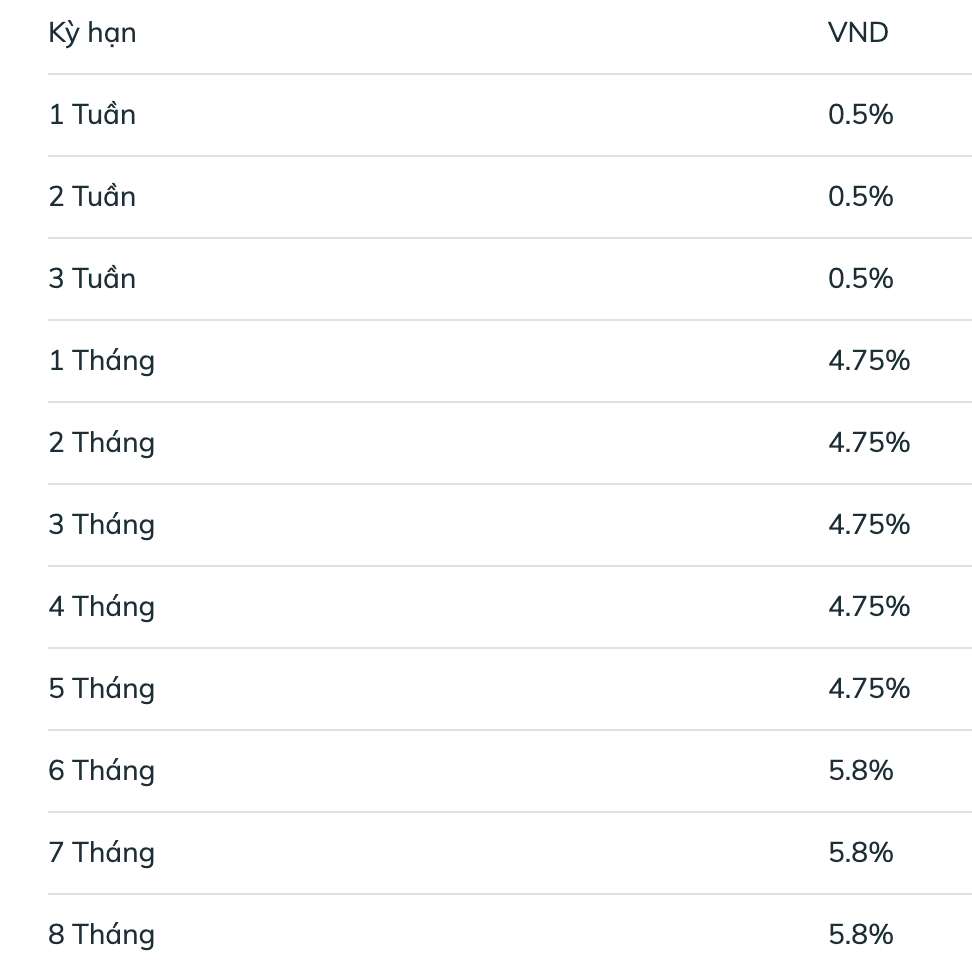Select the "6 Tháng" term label
972x968 pixels.
102,771
